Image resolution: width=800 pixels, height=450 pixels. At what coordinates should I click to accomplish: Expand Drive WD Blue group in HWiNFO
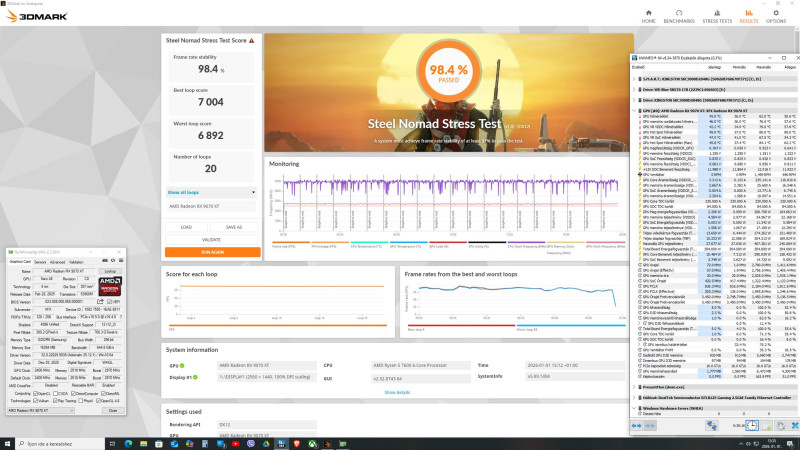[x=635, y=90]
